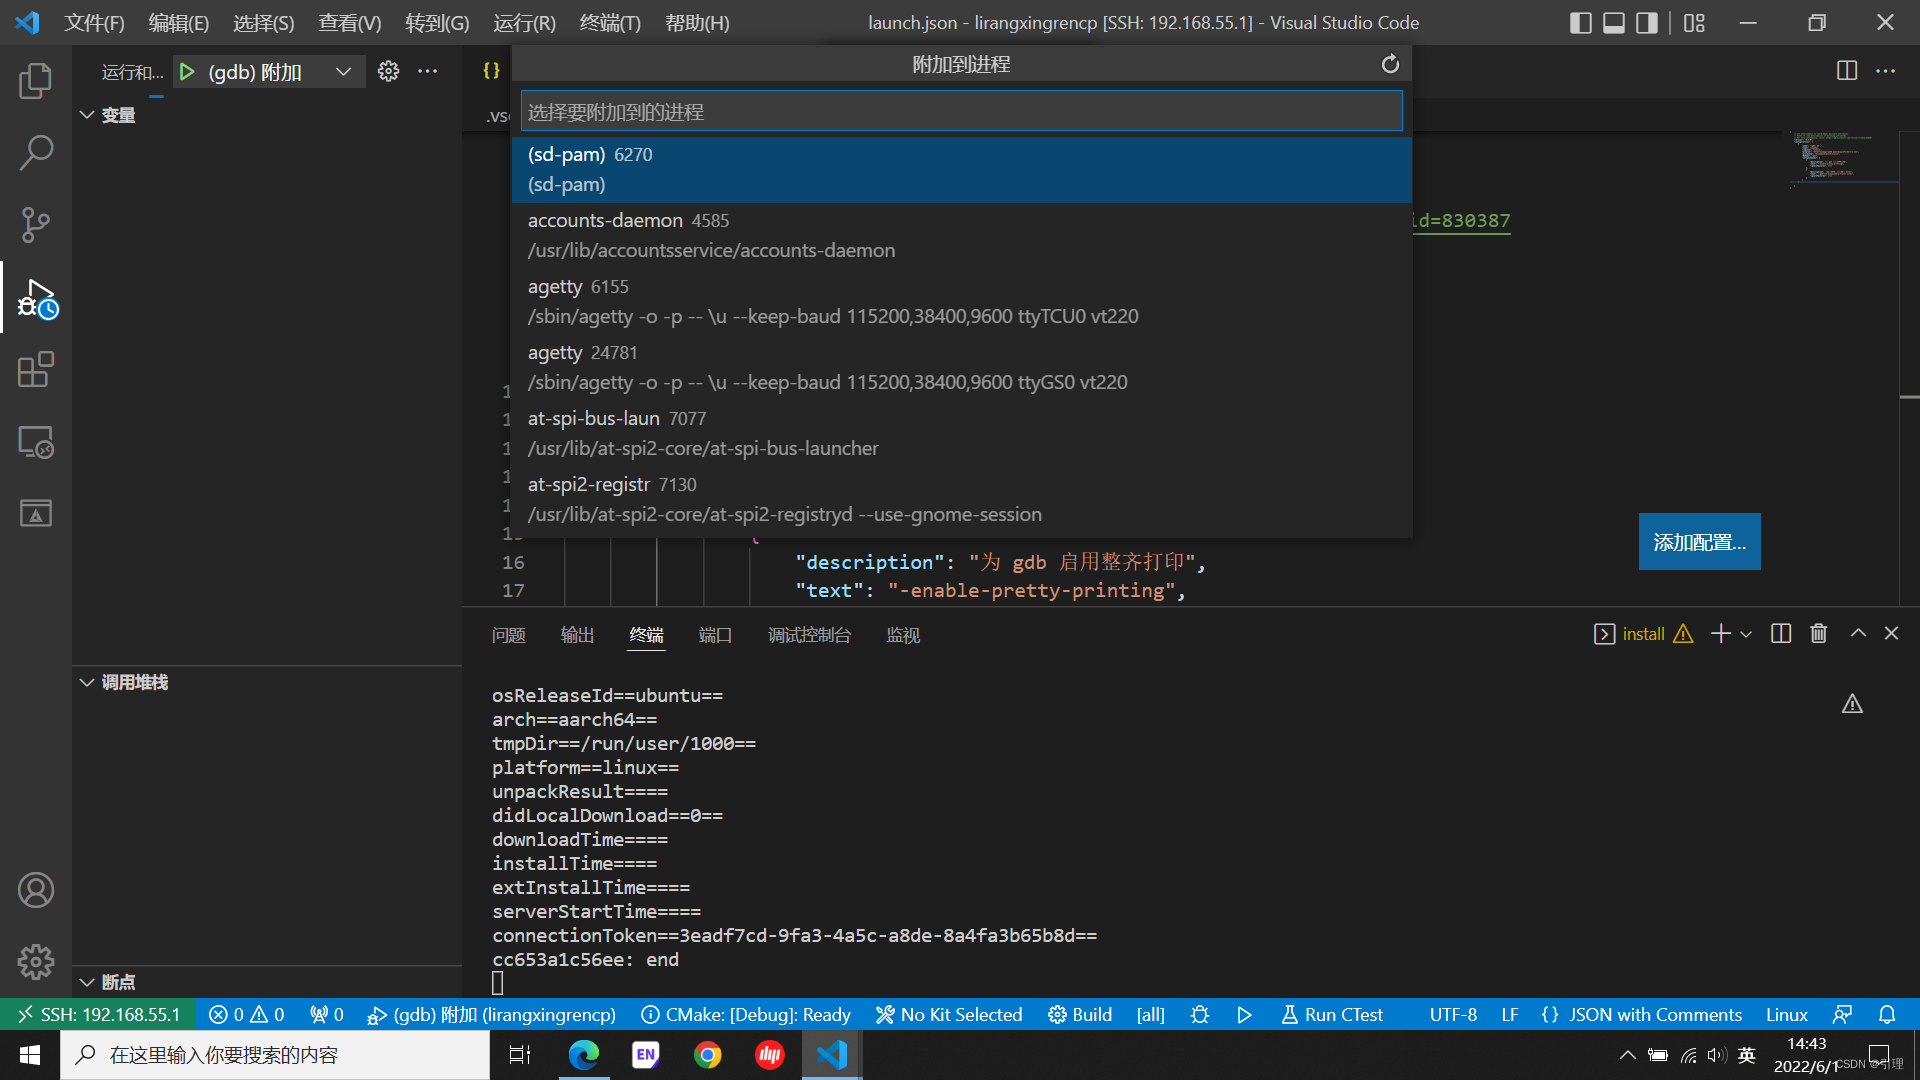
Task: Select the agetty 6155 process
Action: tap(961, 302)
